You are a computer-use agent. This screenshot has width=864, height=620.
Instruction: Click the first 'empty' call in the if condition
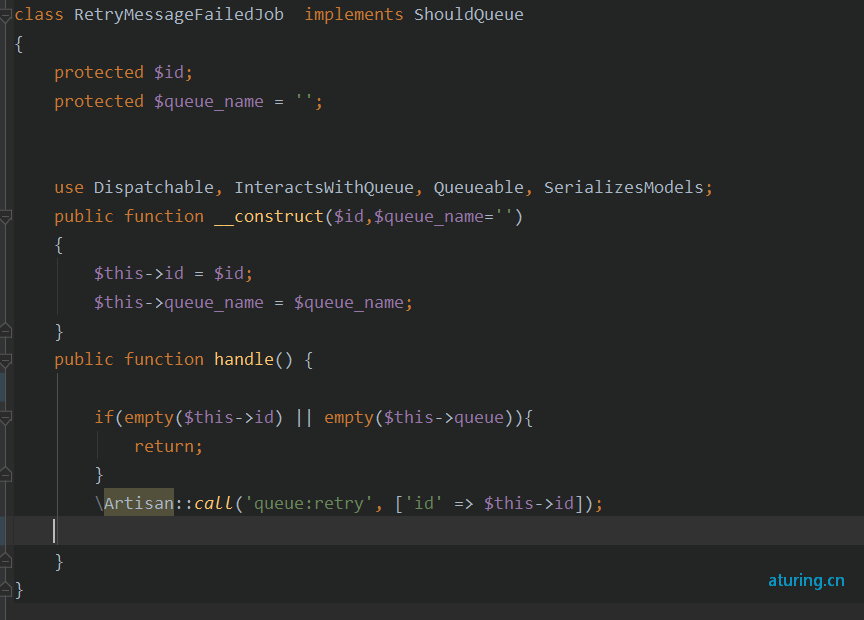149,417
